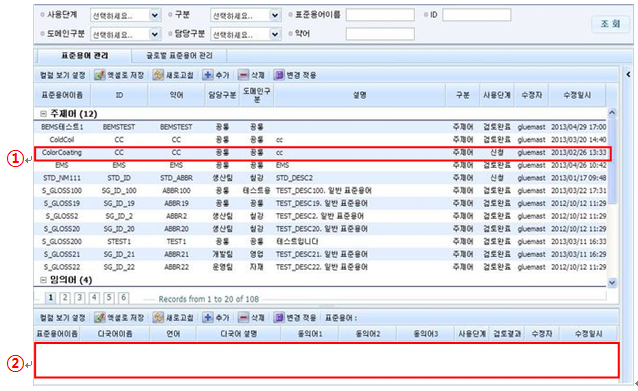Select page 1 in pagination
This screenshot has height=391, width=638.
click(x=50, y=298)
